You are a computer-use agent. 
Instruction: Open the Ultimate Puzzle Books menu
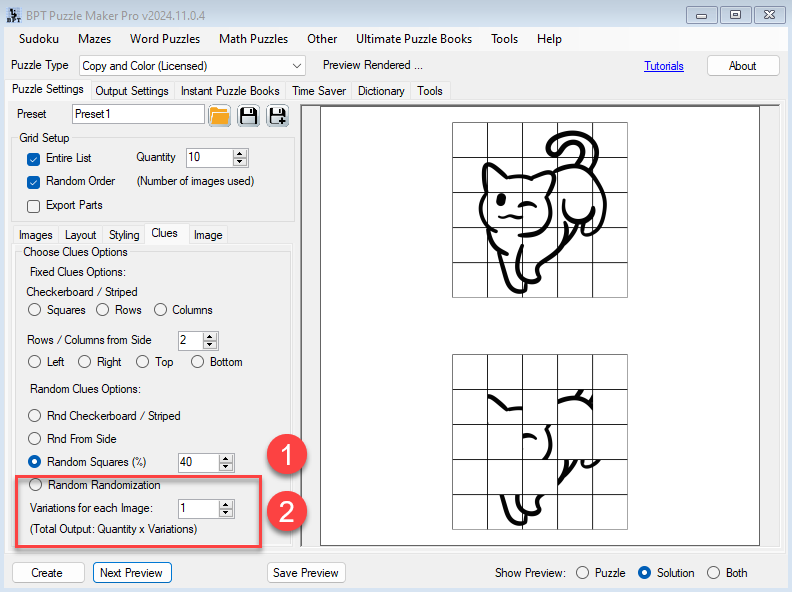click(x=414, y=39)
